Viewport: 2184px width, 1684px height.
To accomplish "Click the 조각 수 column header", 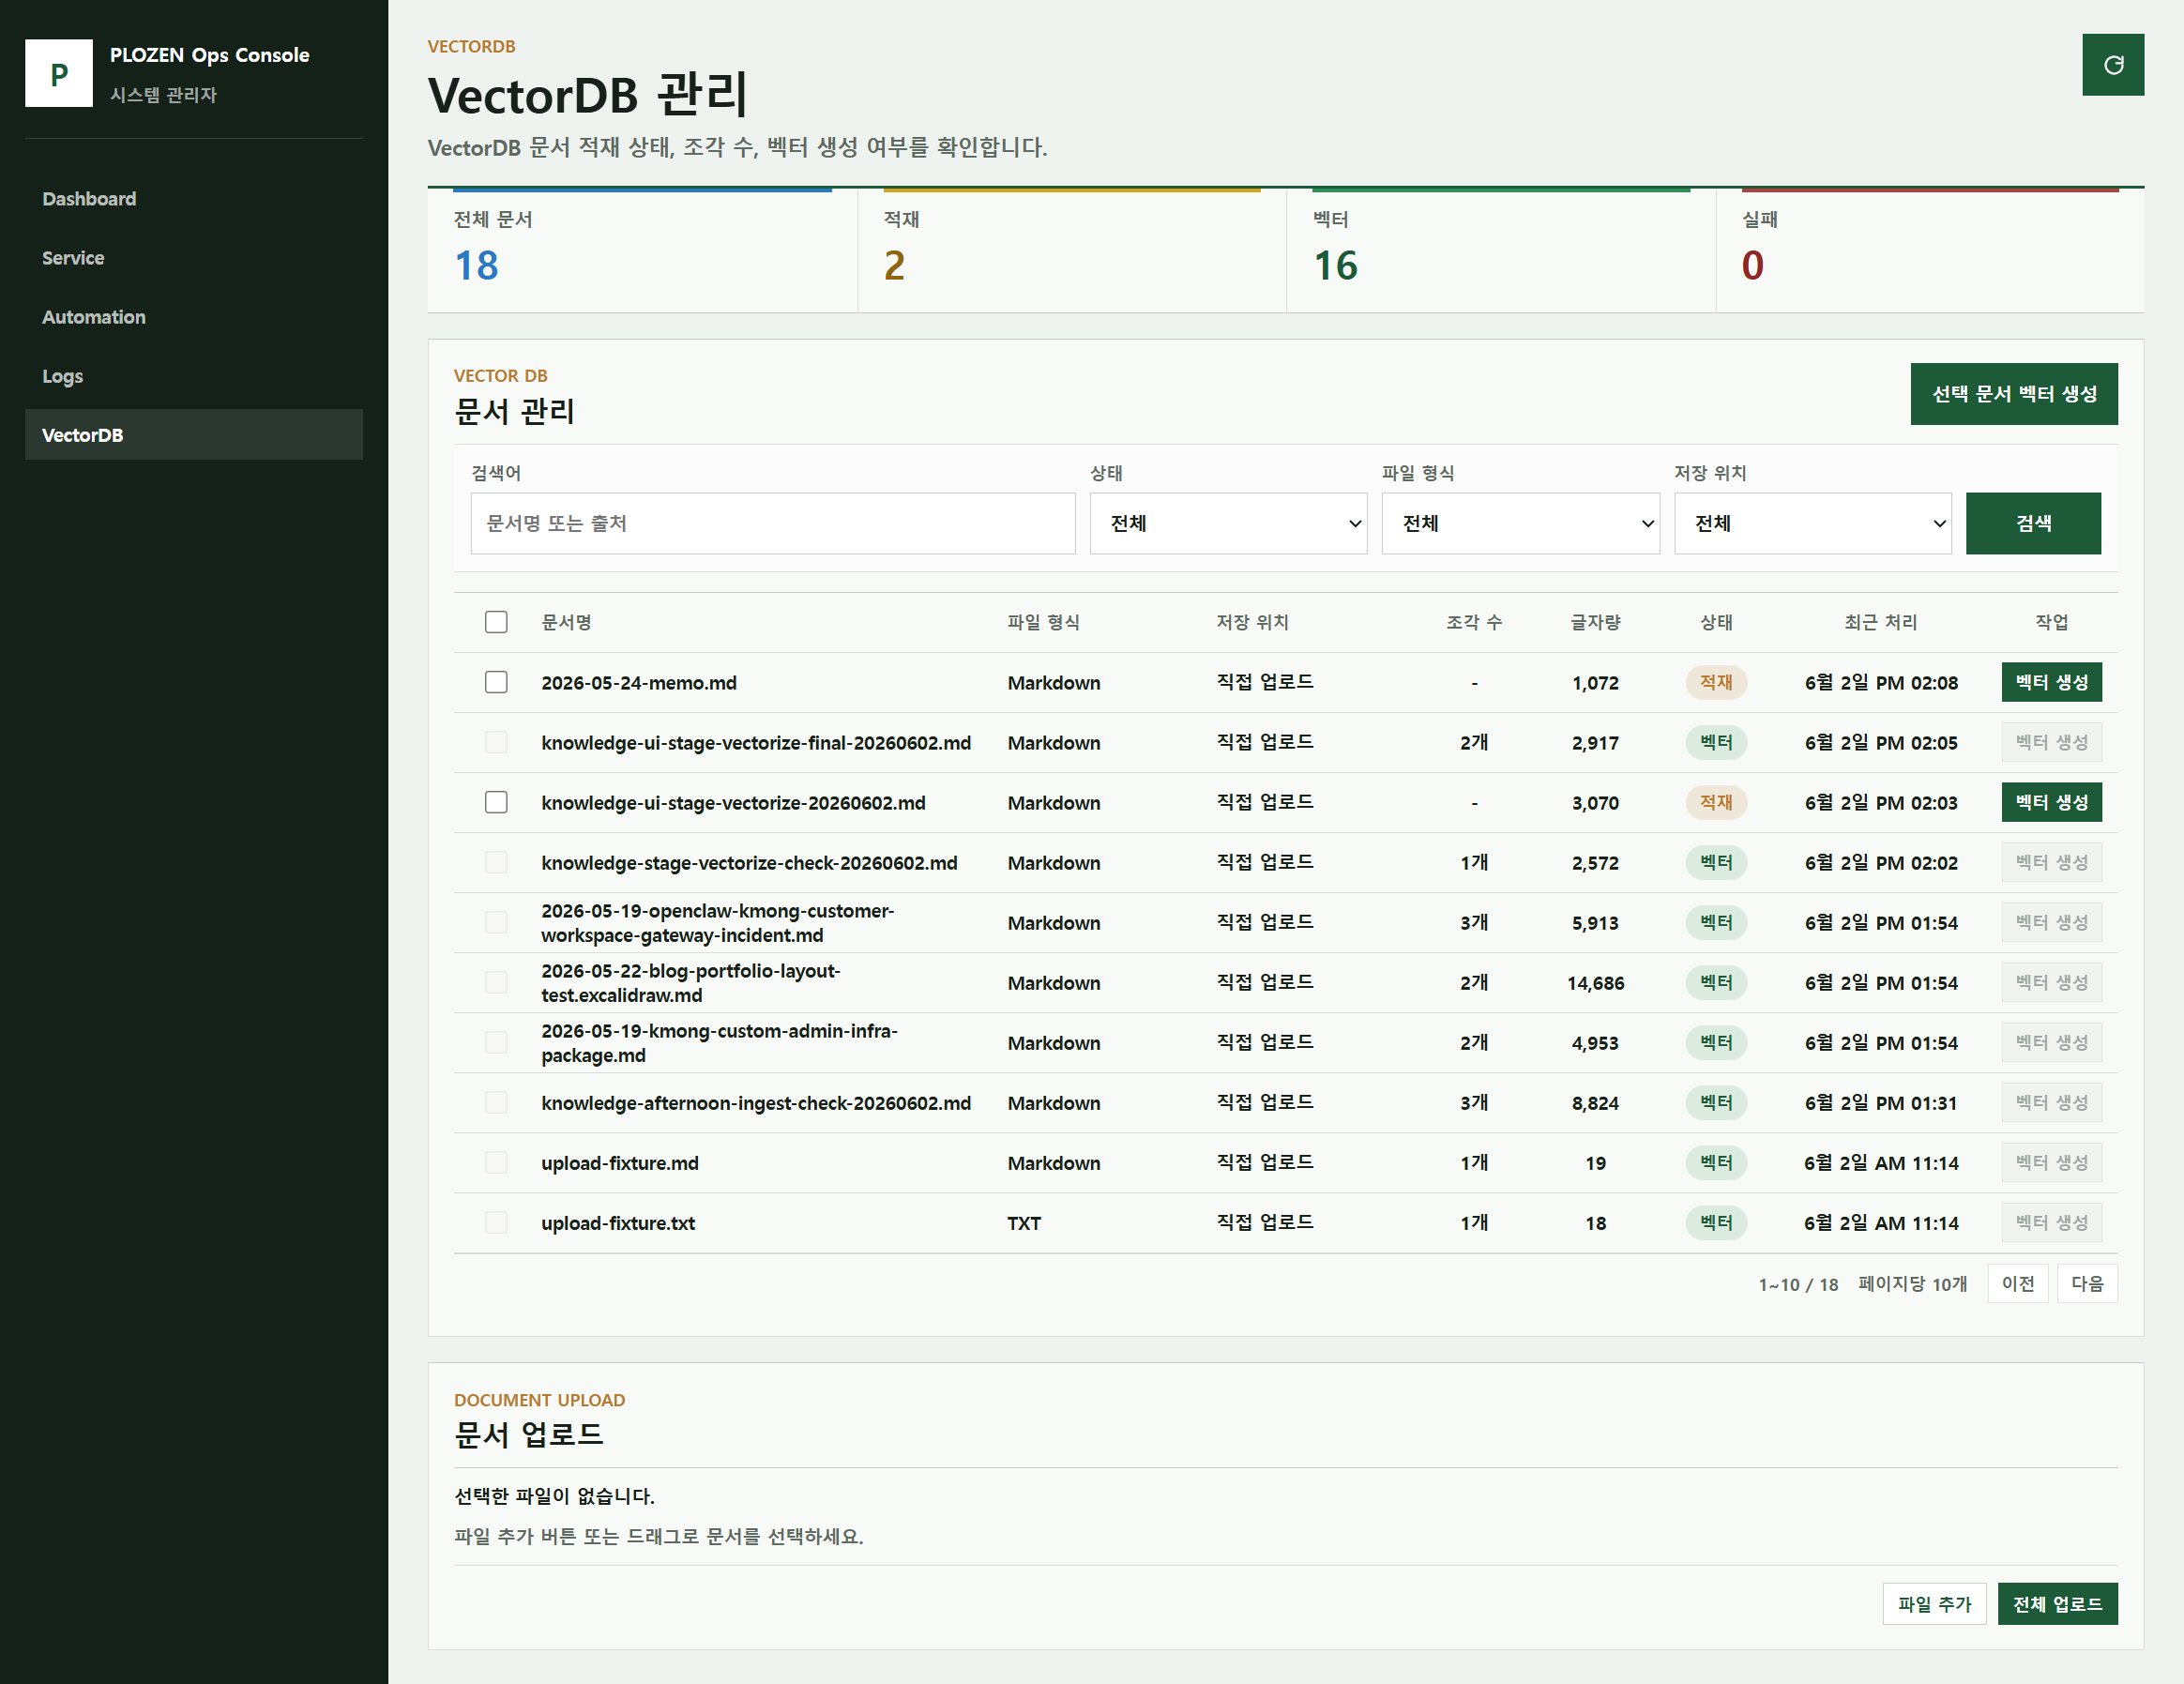I will (x=1473, y=622).
